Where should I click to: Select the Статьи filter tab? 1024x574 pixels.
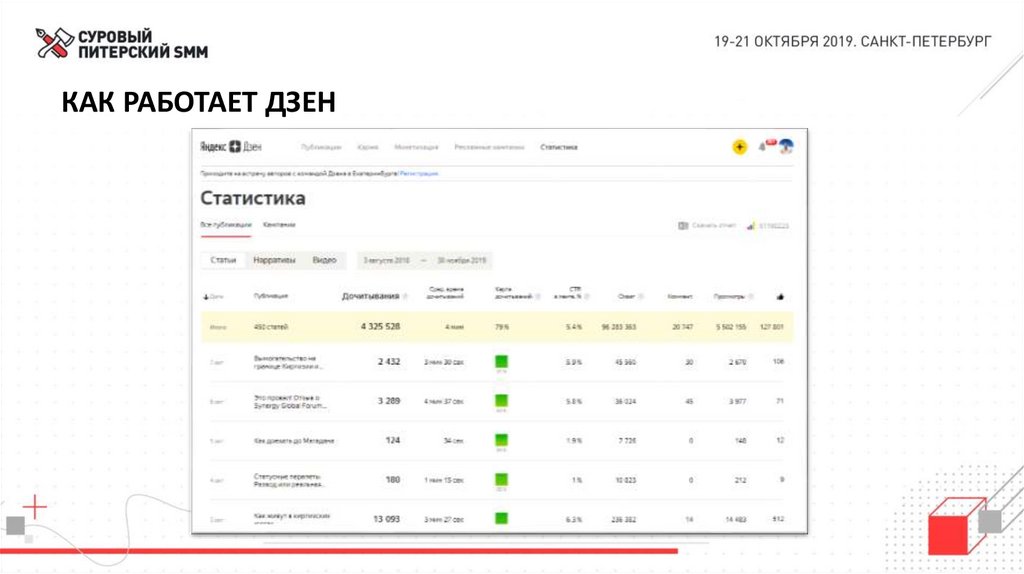[223, 260]
